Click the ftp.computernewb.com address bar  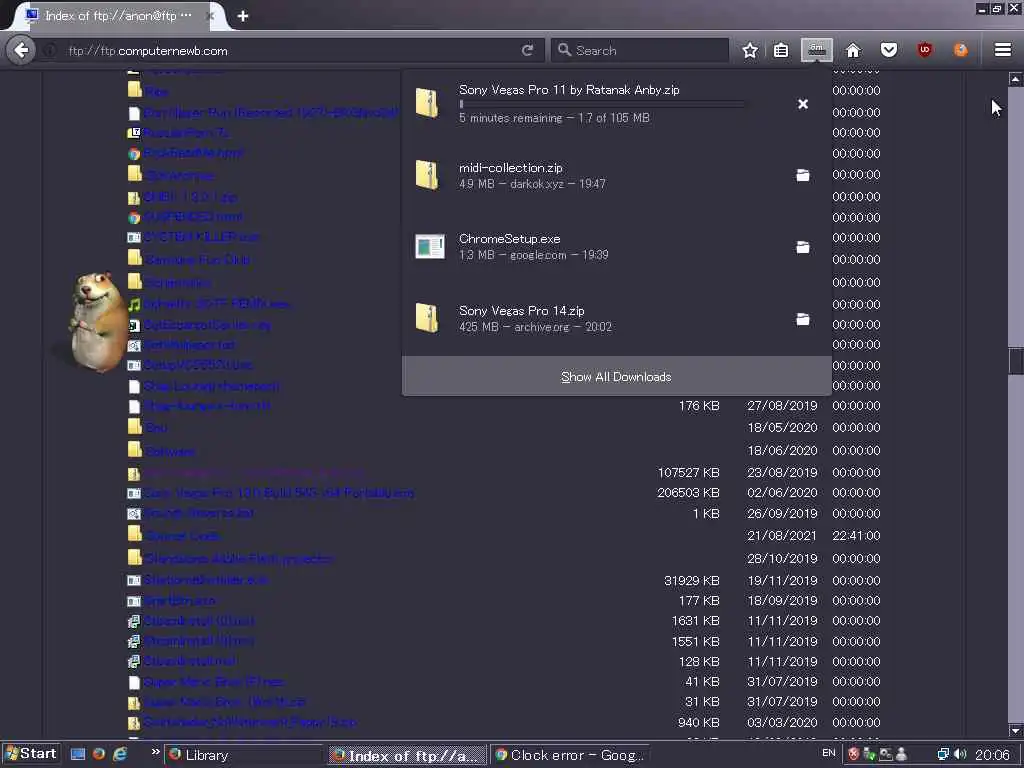pyautogui.click(x=287, y=50)
